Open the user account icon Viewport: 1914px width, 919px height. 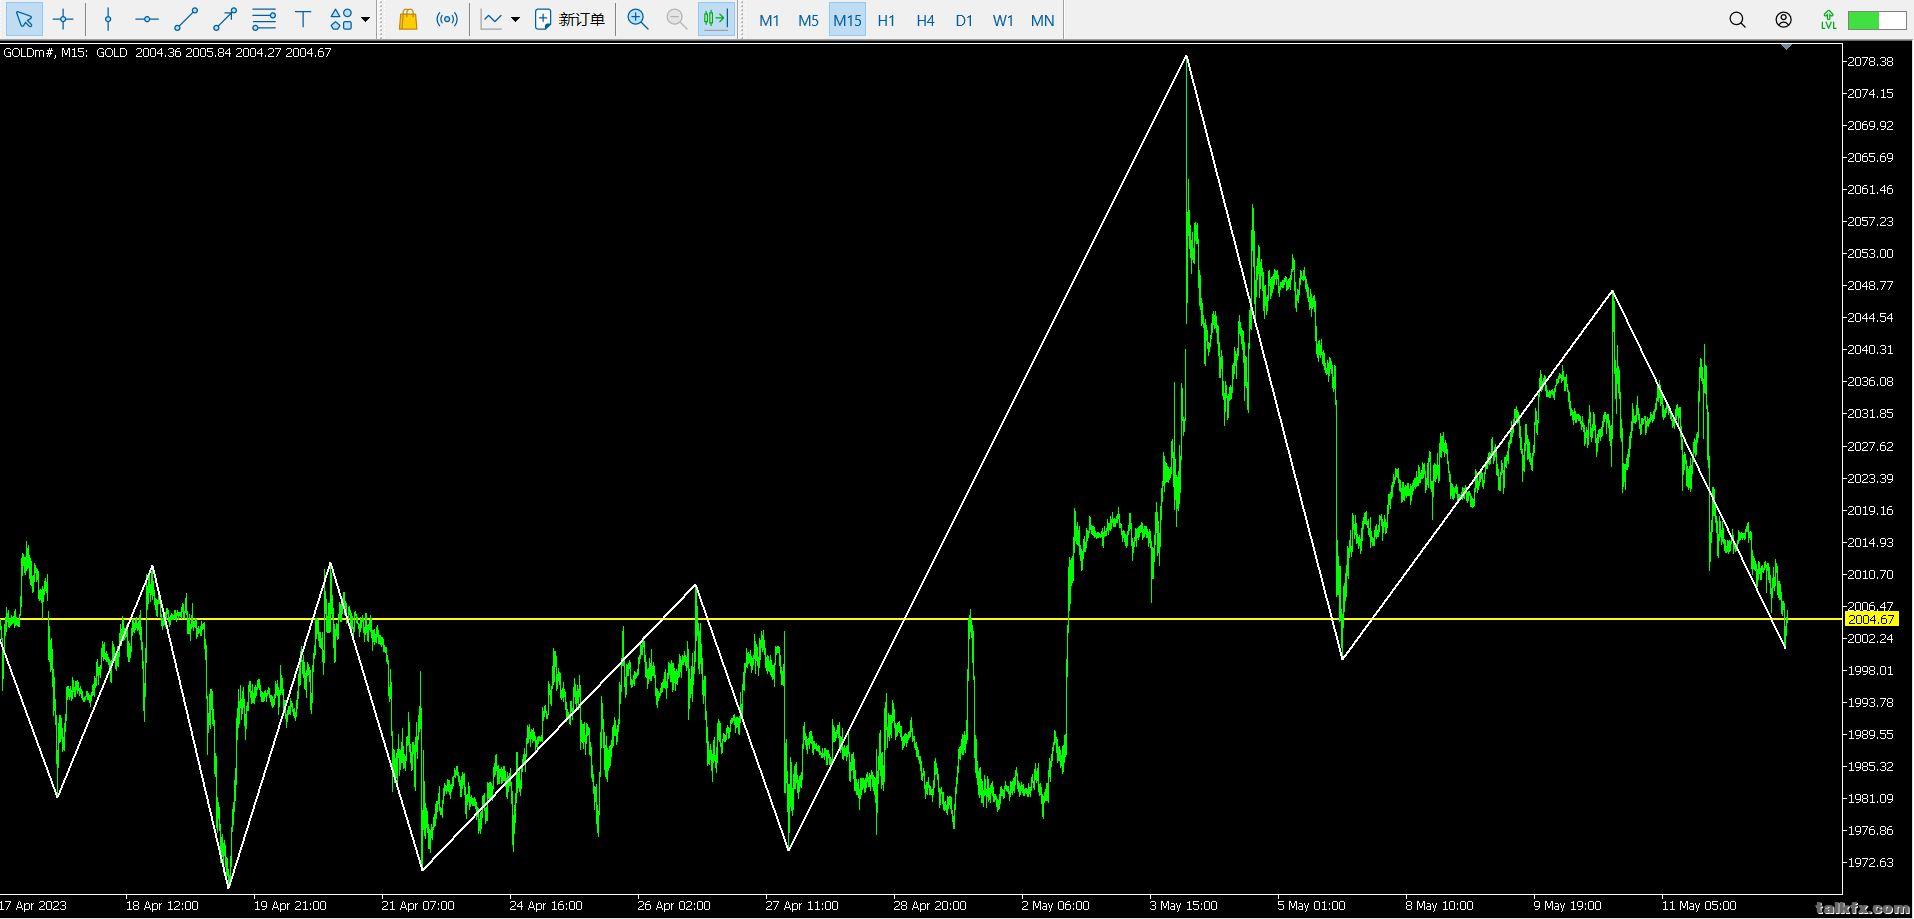[1783, 19]
